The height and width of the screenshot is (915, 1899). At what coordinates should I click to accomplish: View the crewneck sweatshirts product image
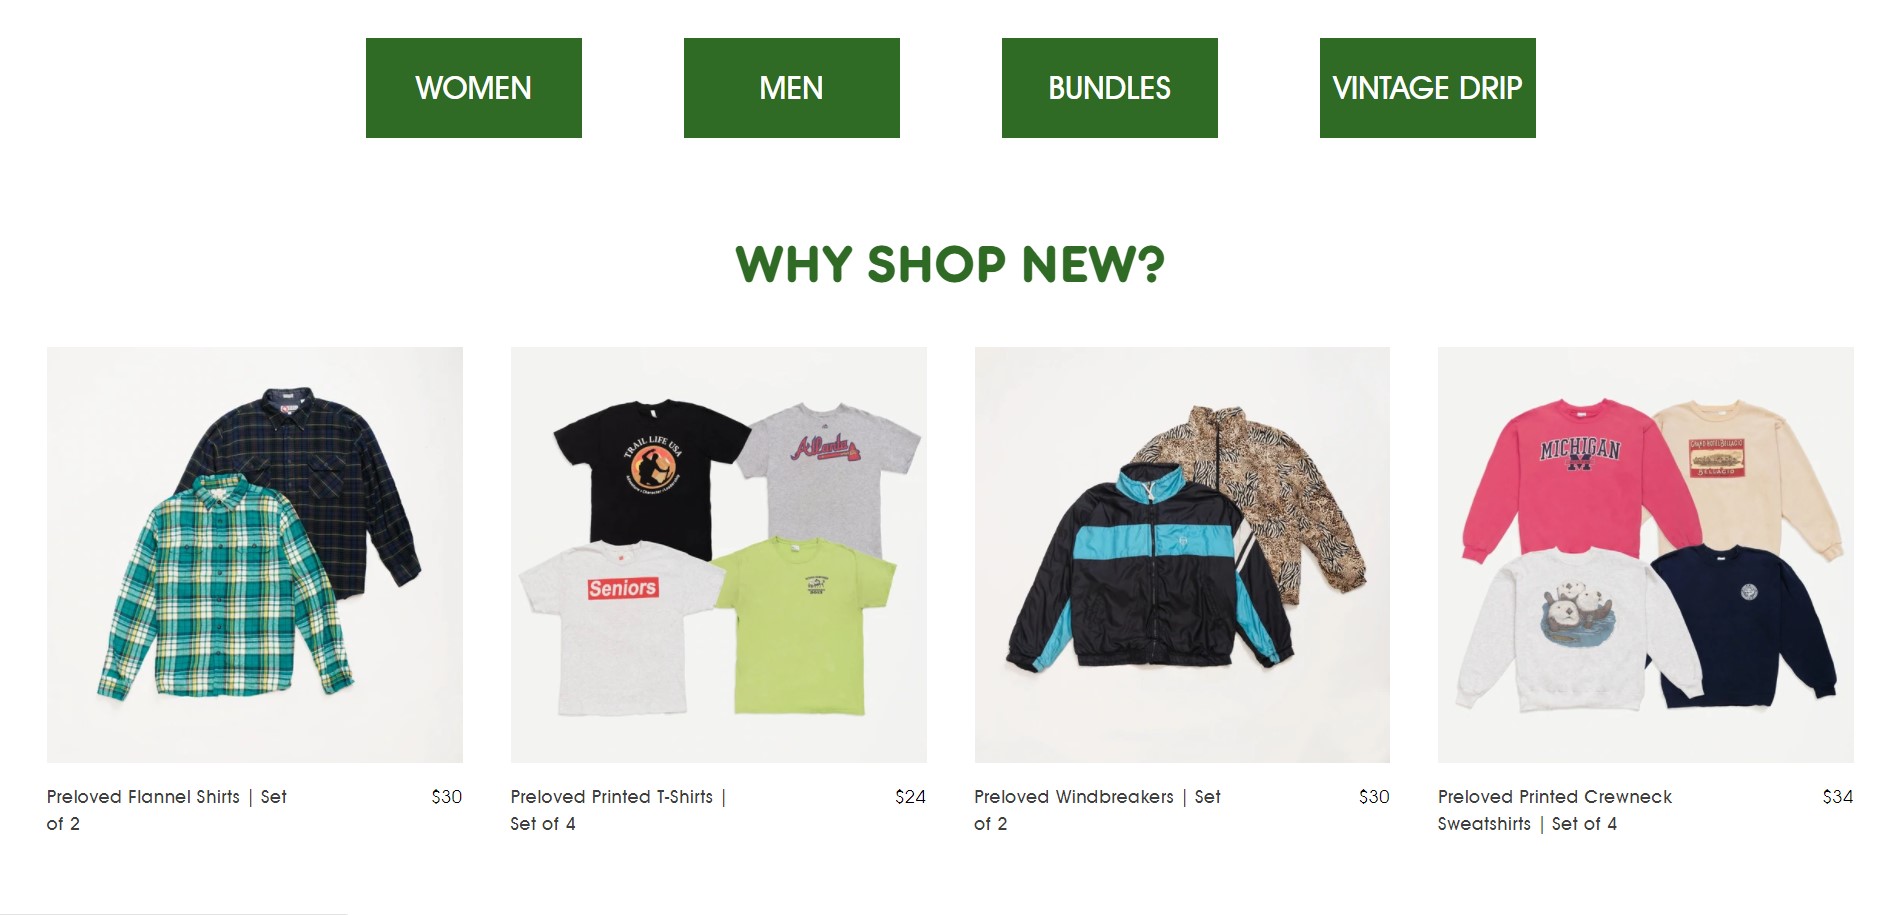coord(1645,555)
